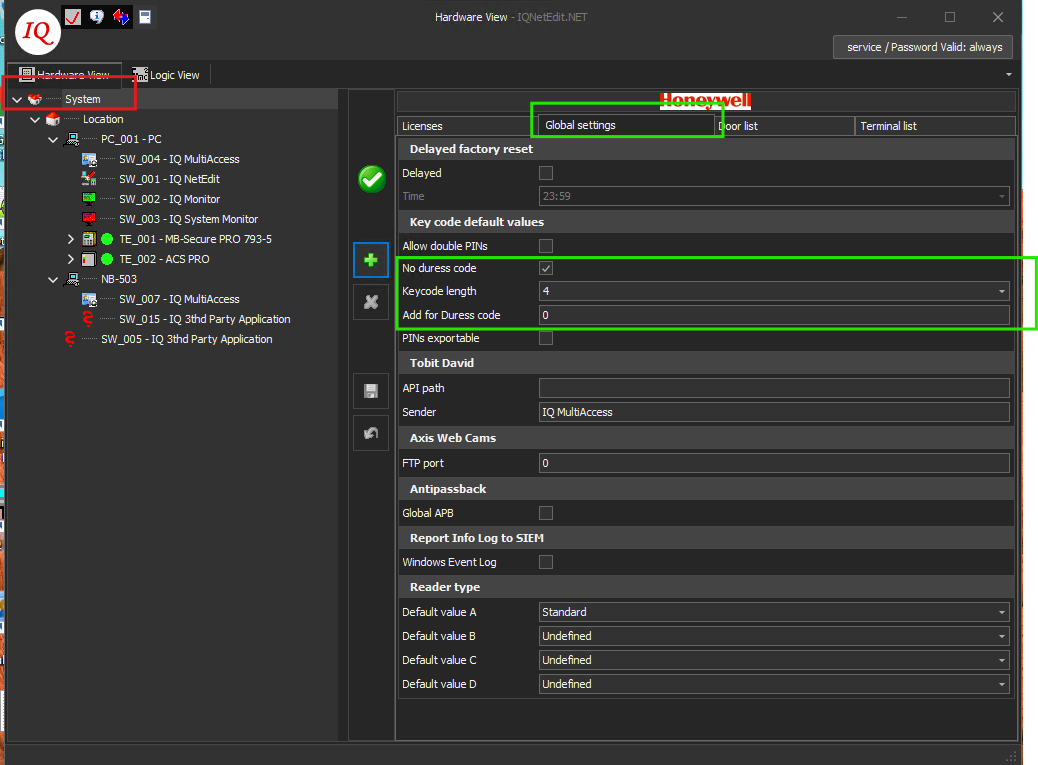Click the SW_015 red question mark icon
The width and height of the screenshot is (1038, 765).
[88, 319]
